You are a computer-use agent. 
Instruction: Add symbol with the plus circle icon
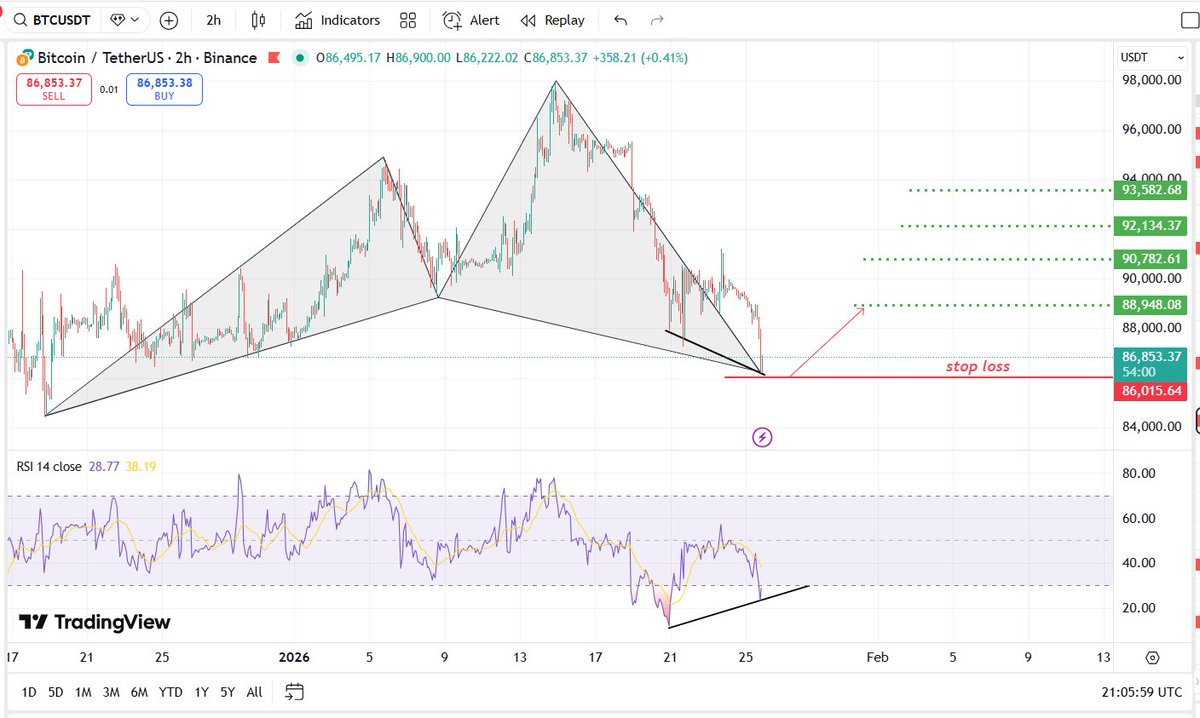[170, 20]
